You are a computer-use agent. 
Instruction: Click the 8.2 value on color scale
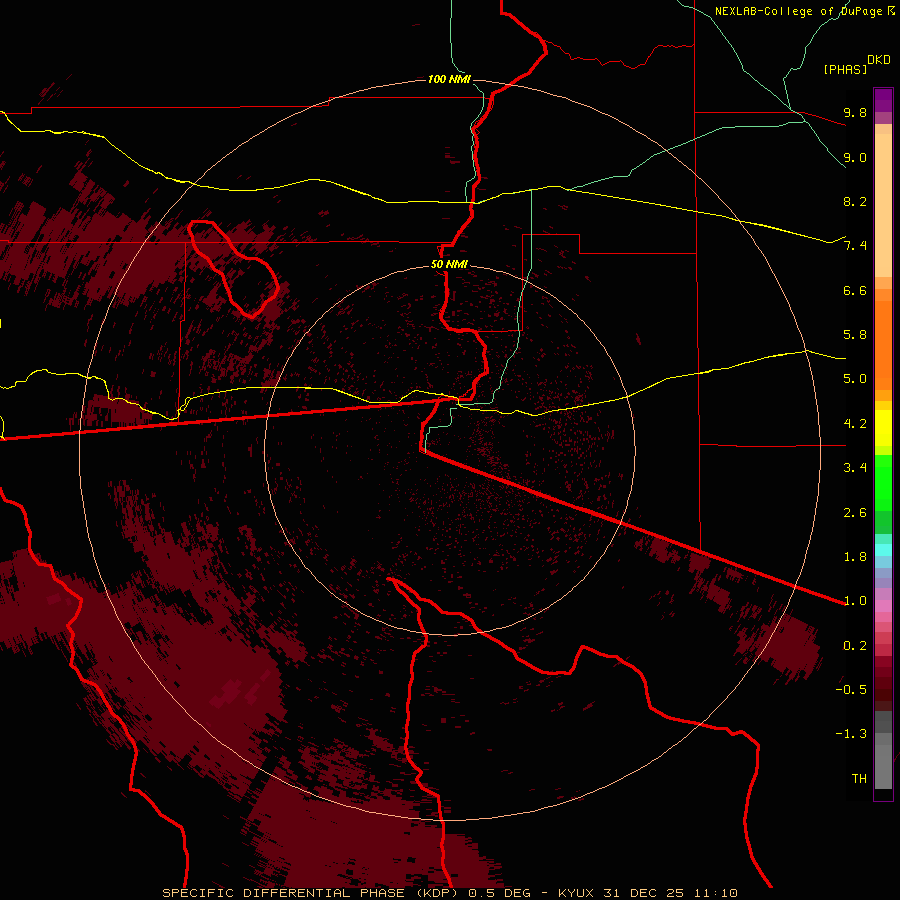point(855,201)
